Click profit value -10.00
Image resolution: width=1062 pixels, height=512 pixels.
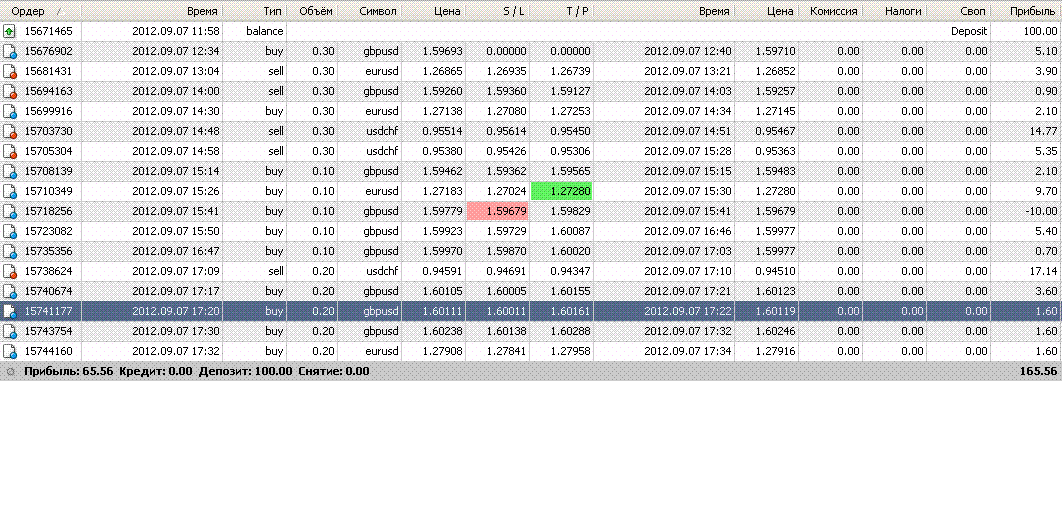click(1042, 211)
